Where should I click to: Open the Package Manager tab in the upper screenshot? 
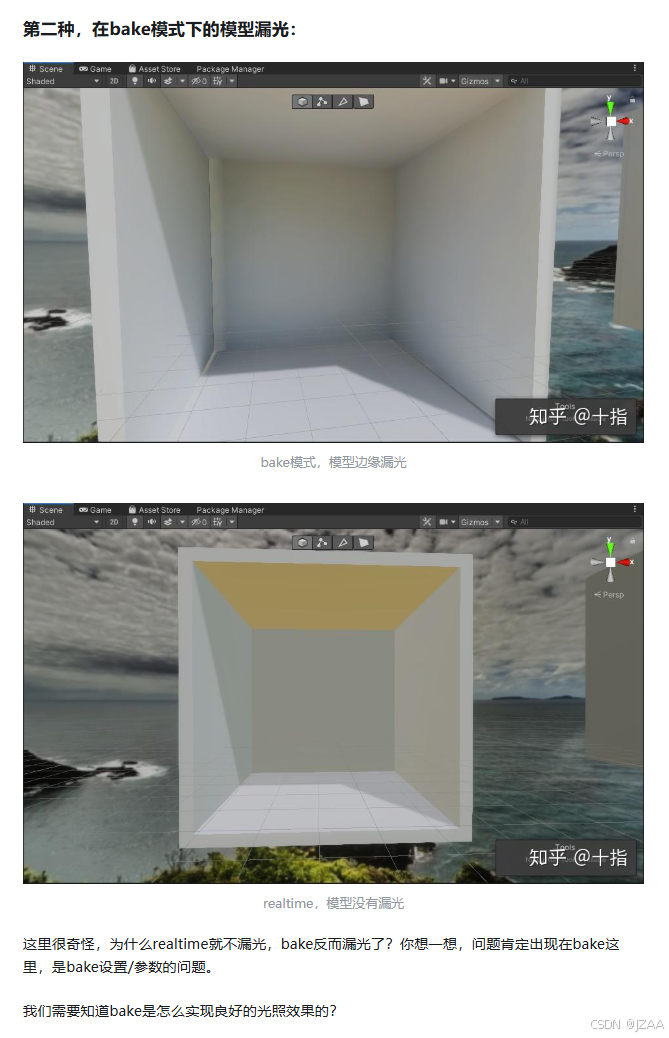[x=230, y=69]
